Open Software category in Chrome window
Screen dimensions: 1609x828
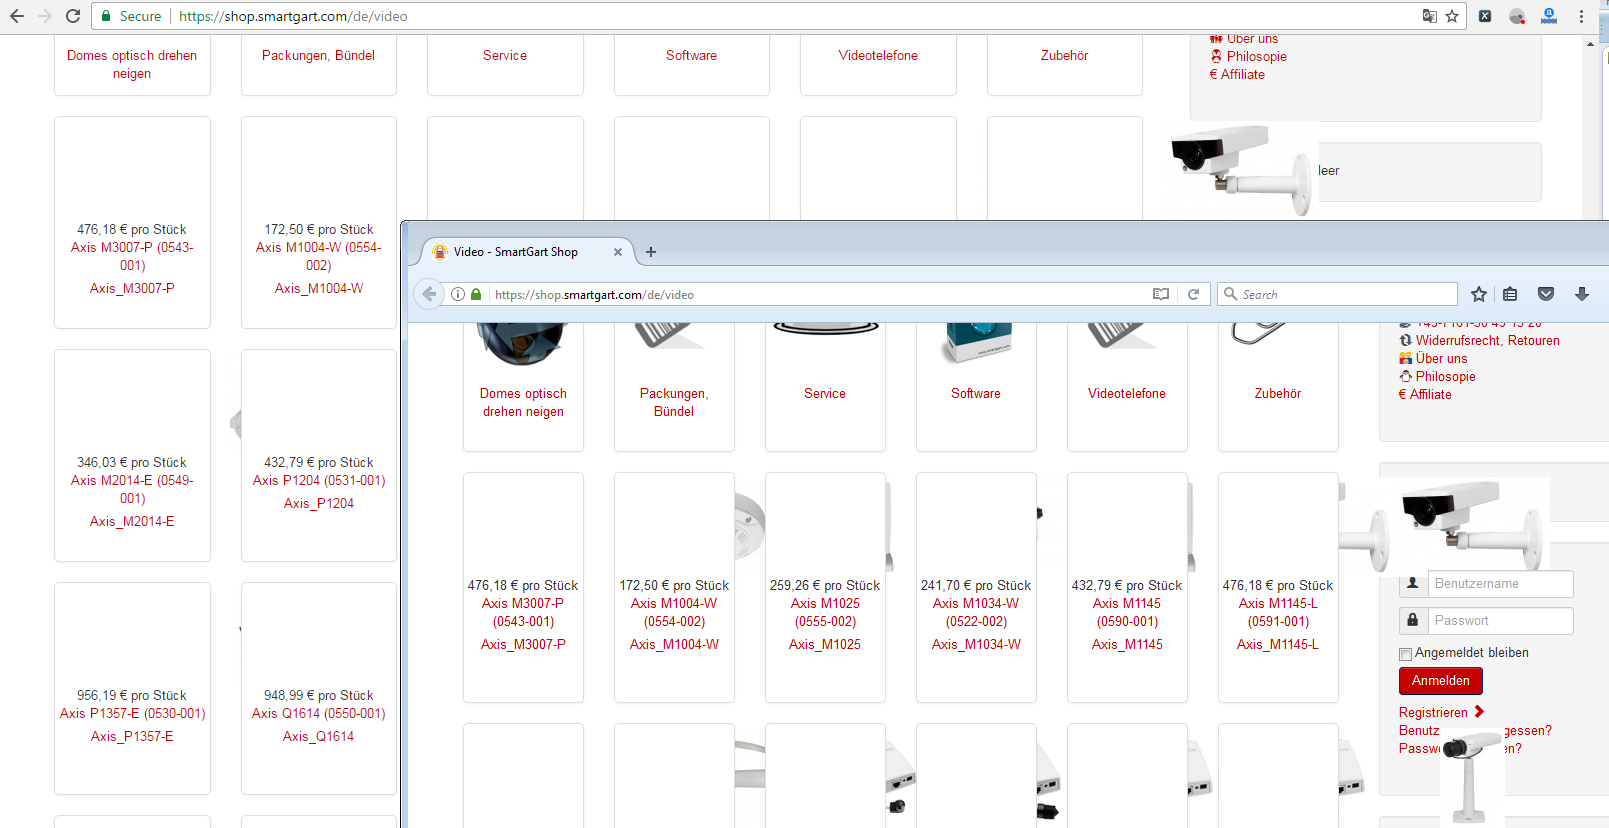tap(691, 56)
